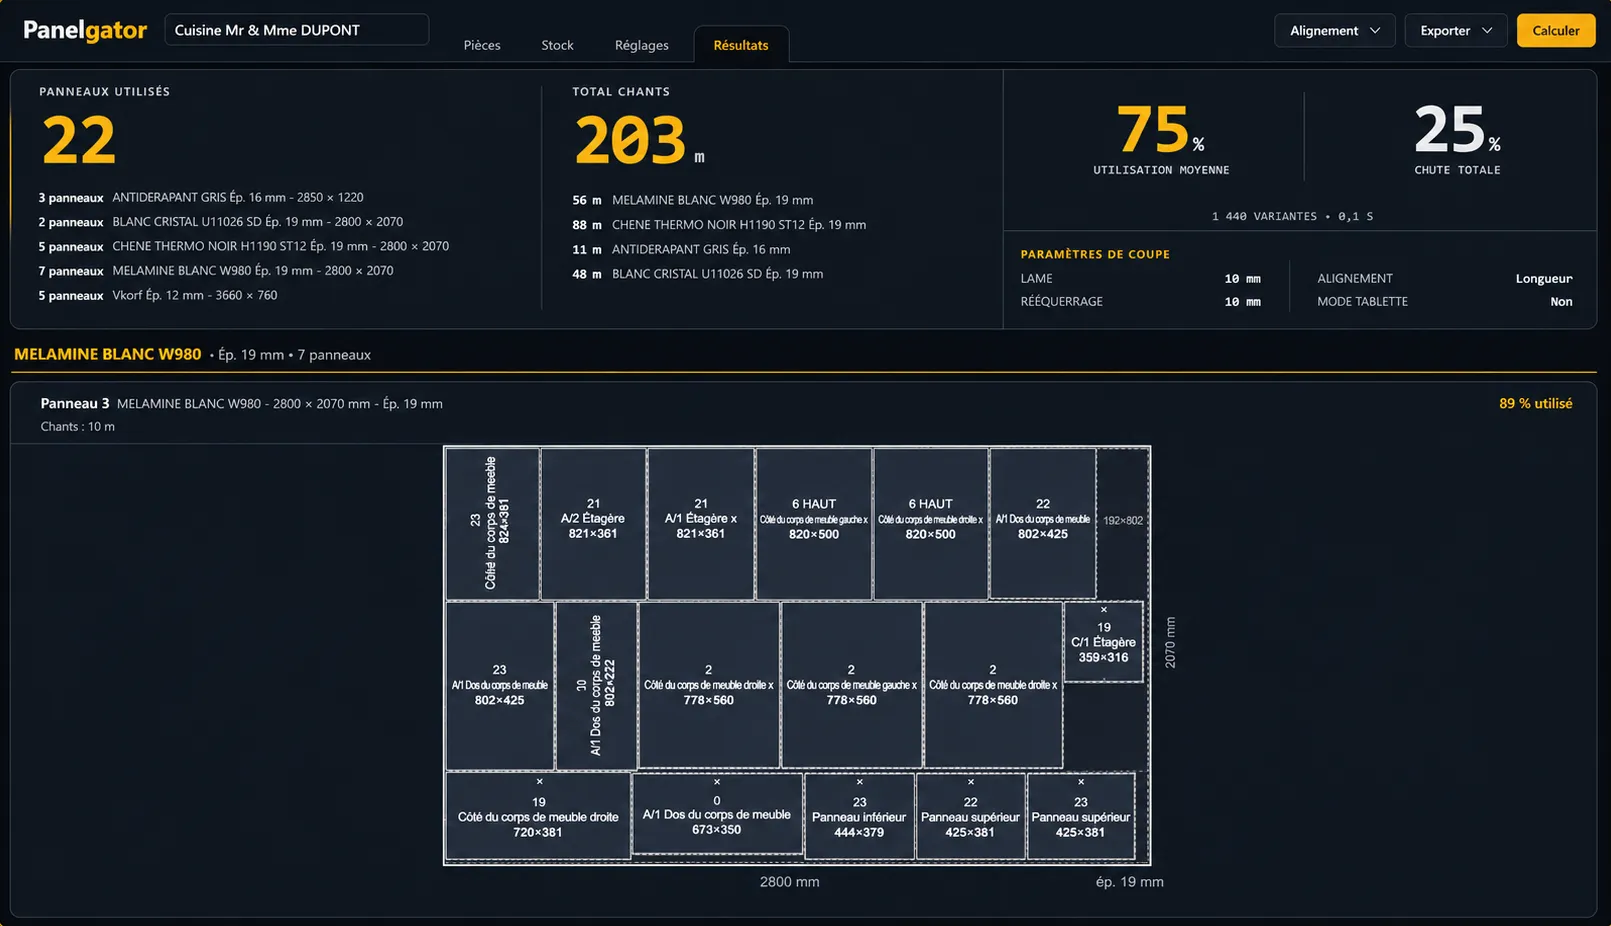The width and height of the screenshot is (1611, 926).
Task: Select the 3 panneaux ANTIDERAPANT GRIS row
Action: (x=201, y=198)
